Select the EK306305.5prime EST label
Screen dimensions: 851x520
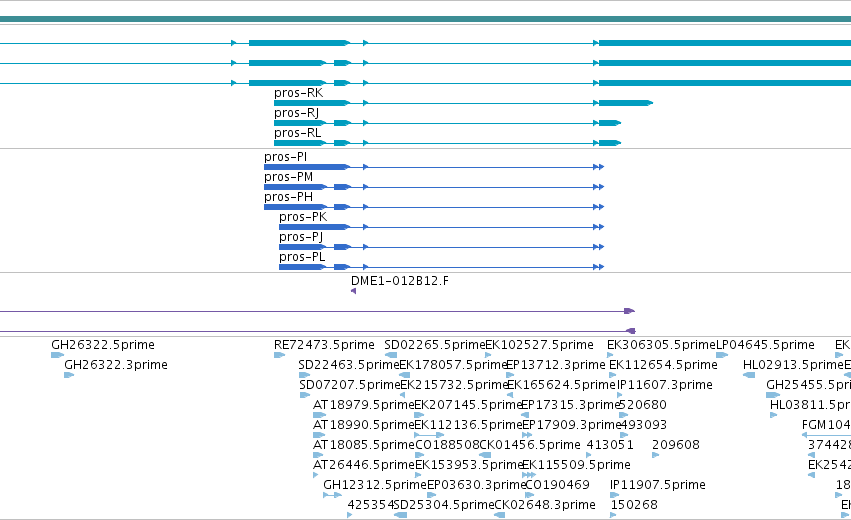click(x=661, y=345)
